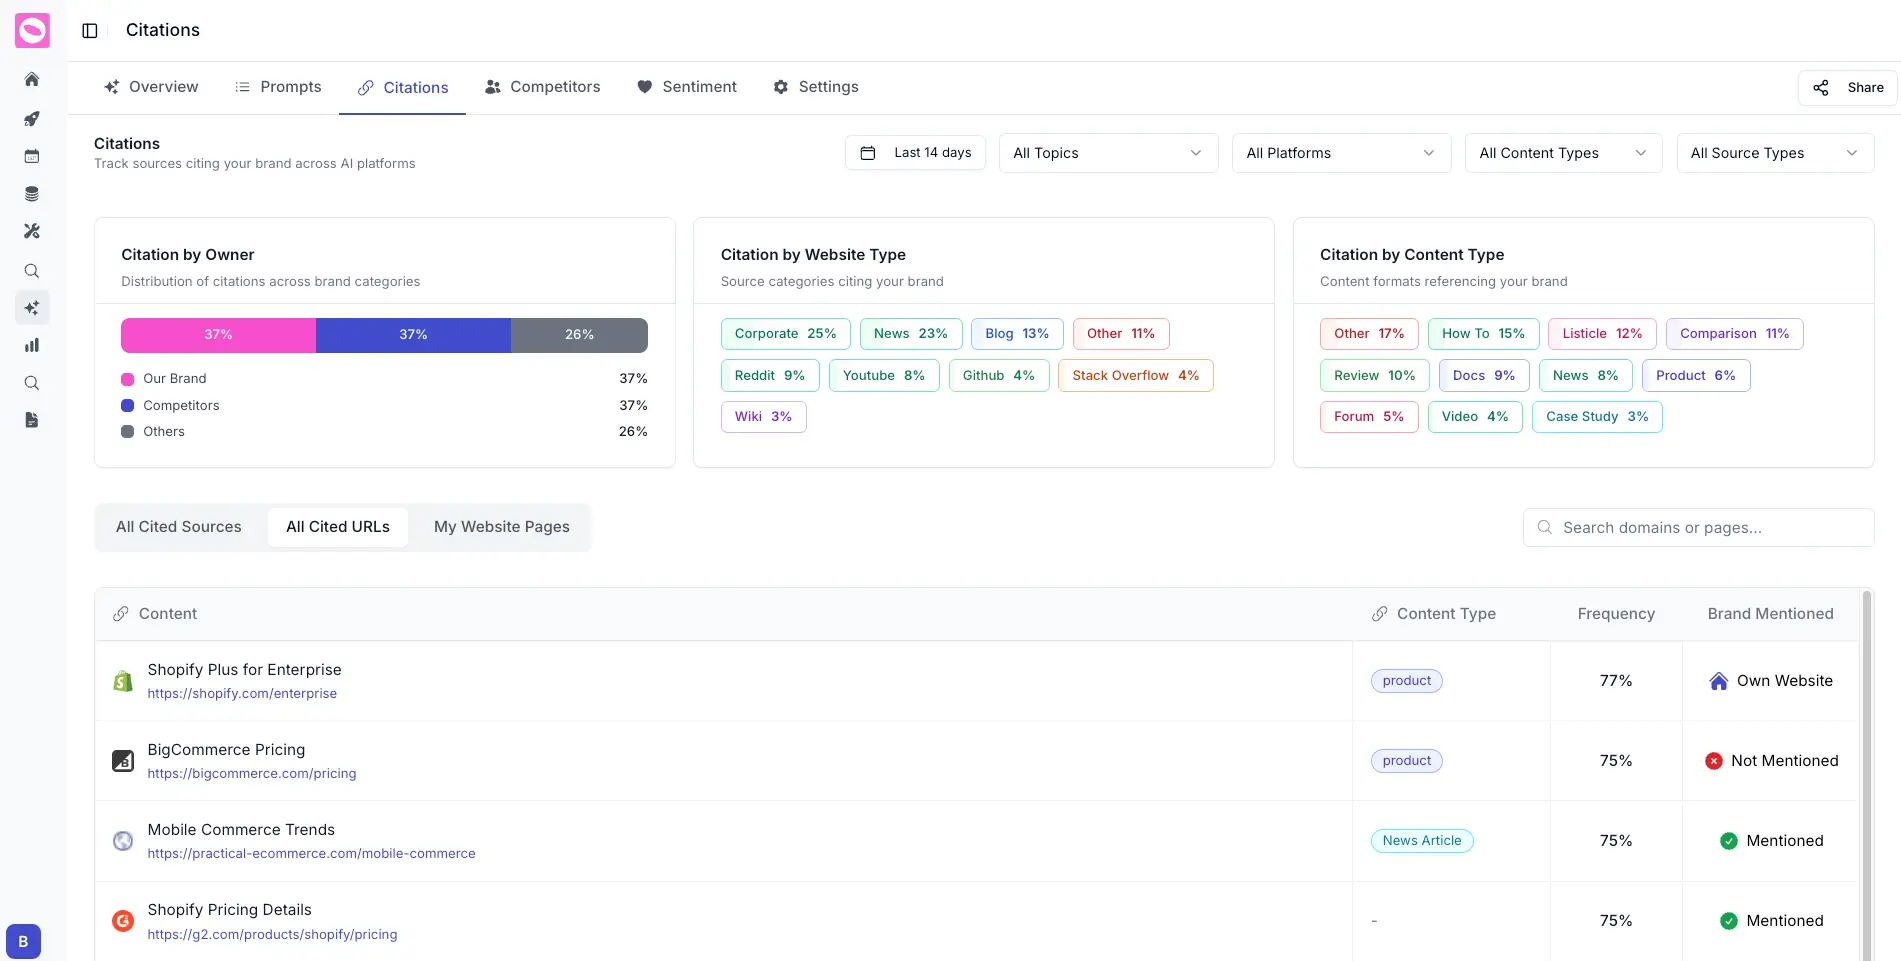Switch to the Competitors tab
1901x961 pixels.
[x=542, y=87]
